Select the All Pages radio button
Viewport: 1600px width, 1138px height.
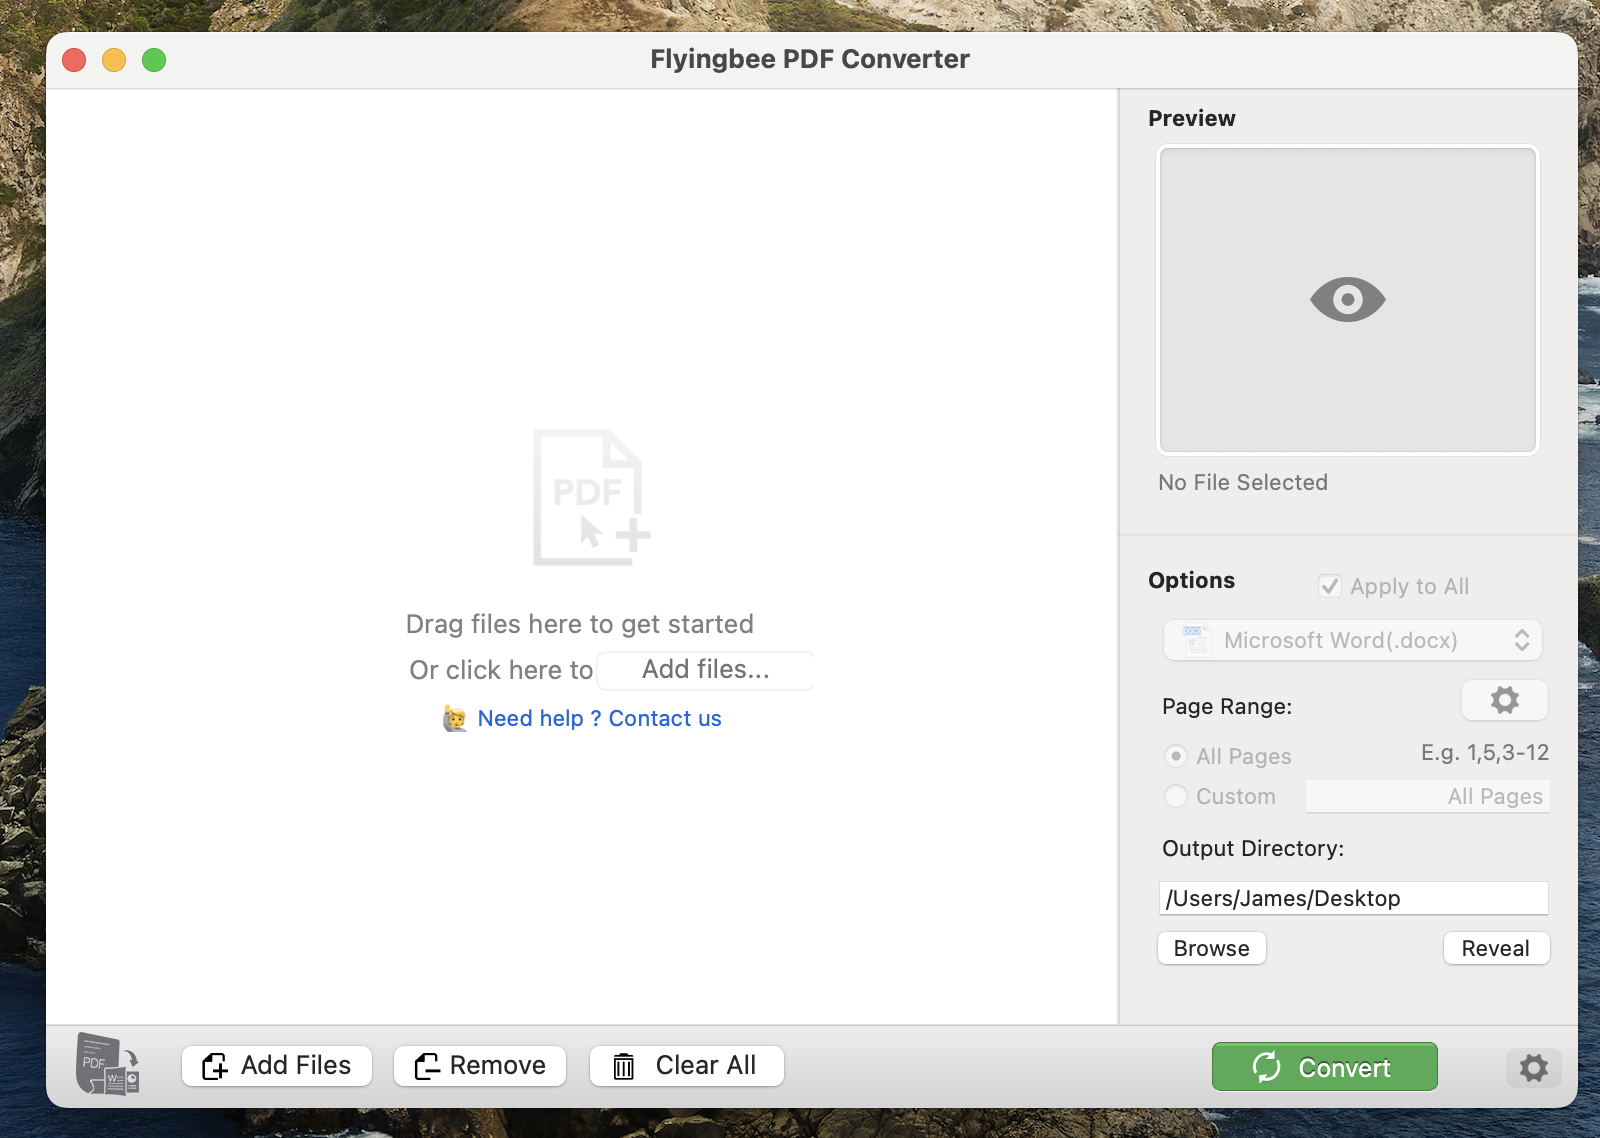[1176, 756]
